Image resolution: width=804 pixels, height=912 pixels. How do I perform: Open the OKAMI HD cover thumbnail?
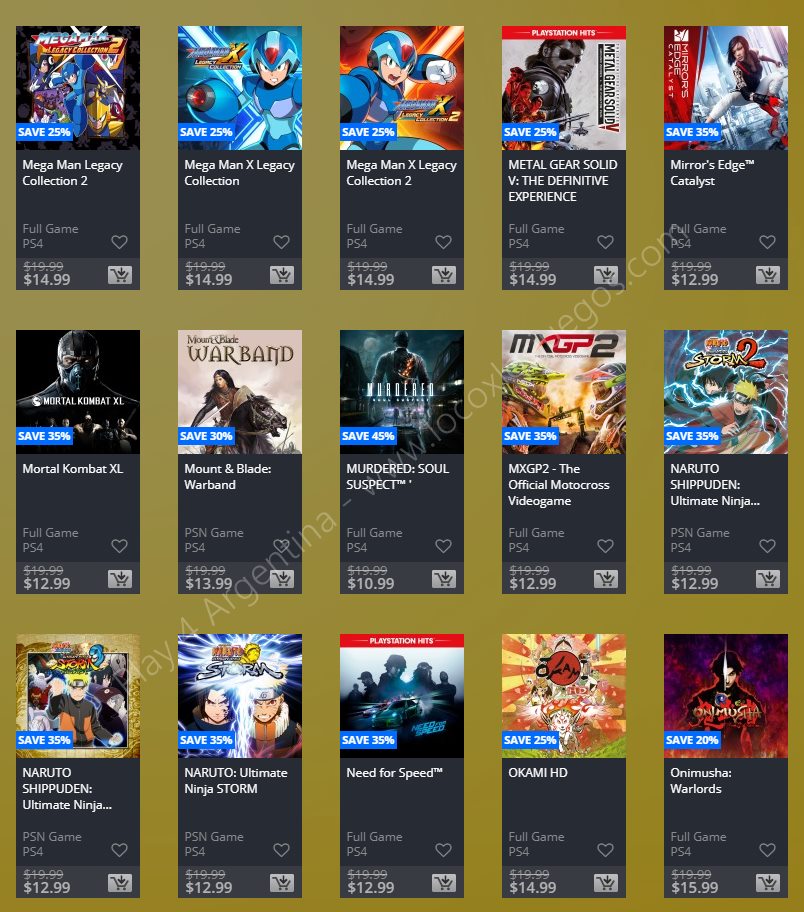point(564,696)
